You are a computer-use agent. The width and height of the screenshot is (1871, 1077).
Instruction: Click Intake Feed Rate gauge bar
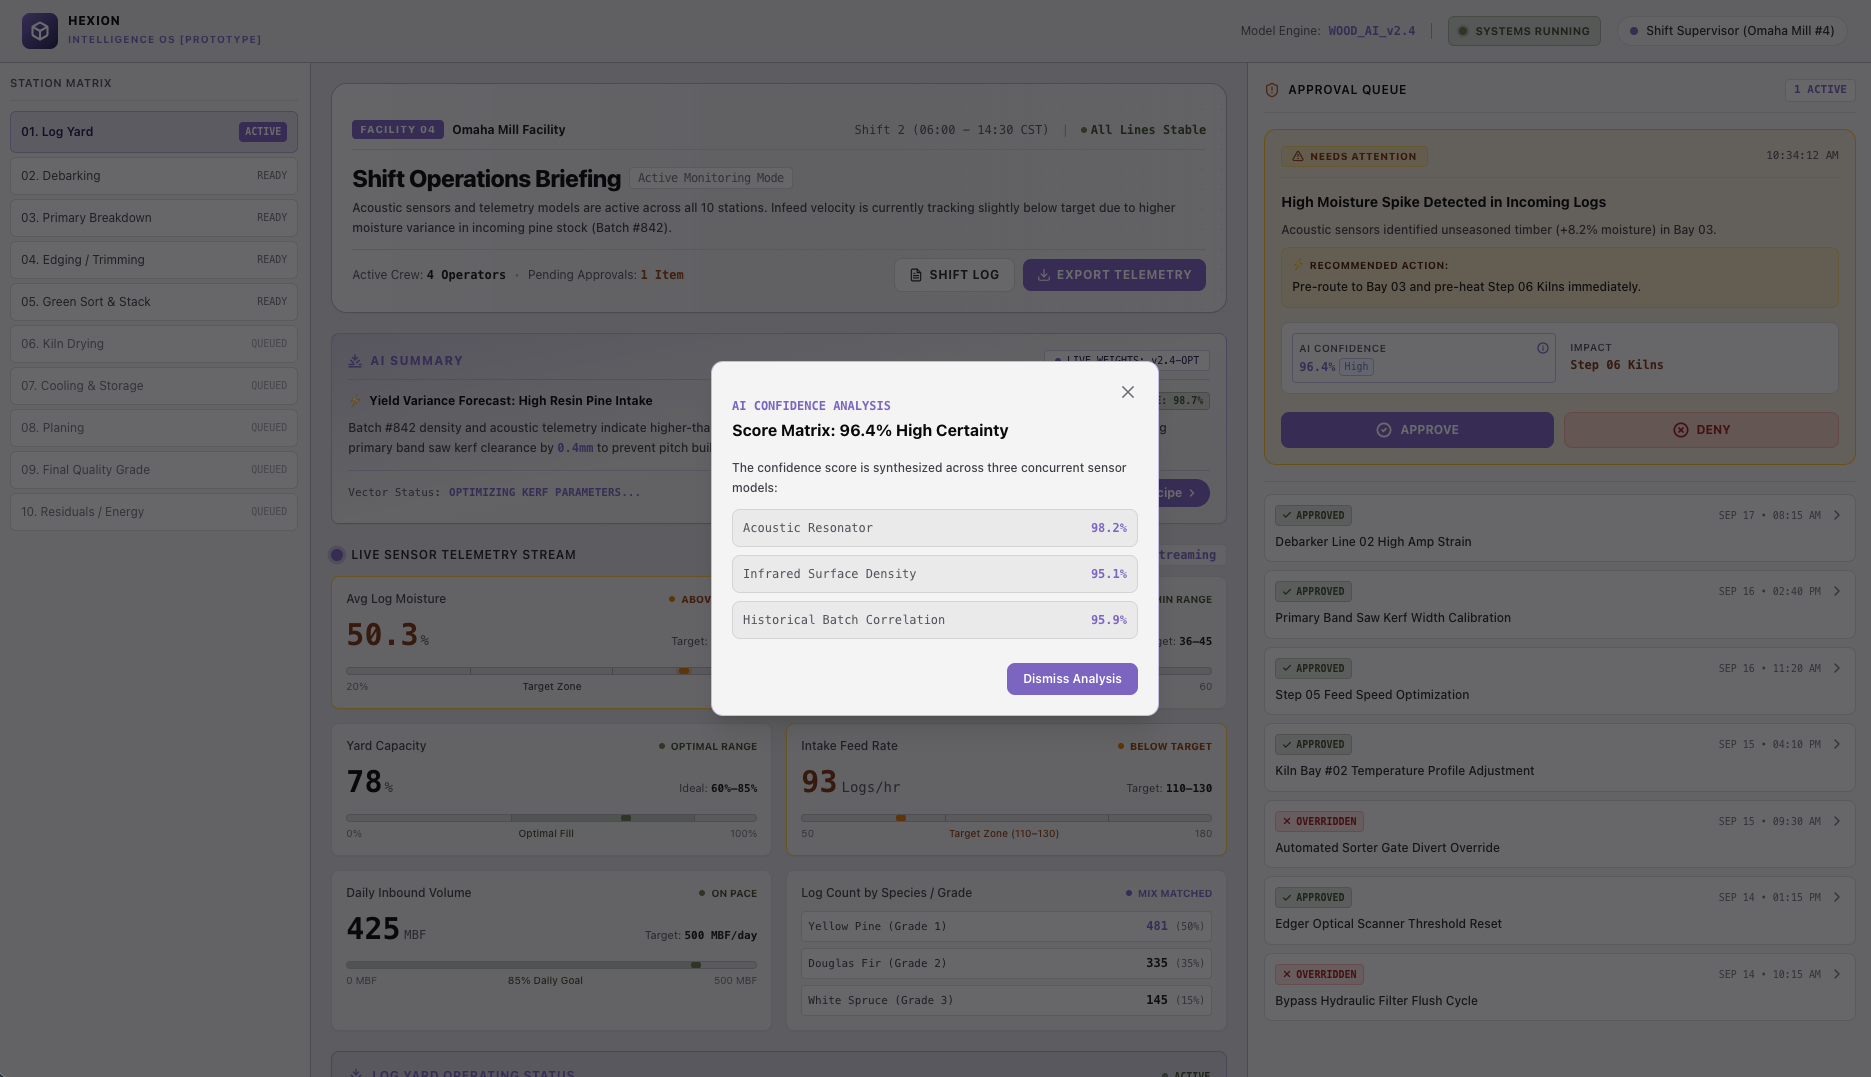1006,818
